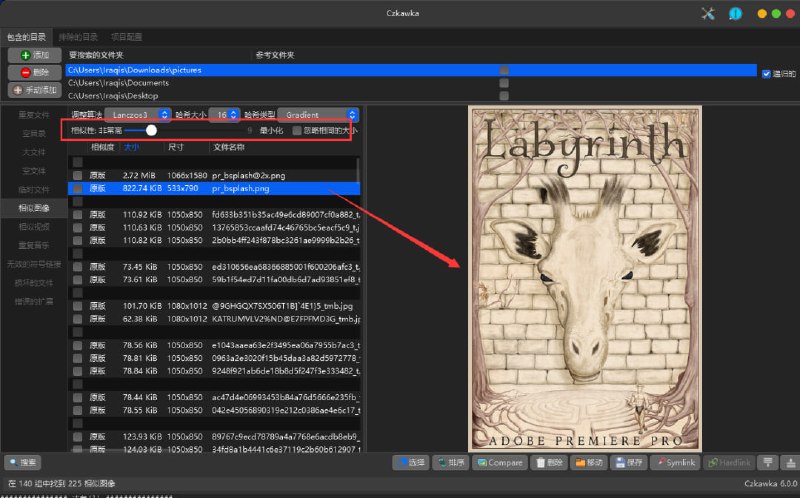
Task: Click the Symlink button
Action: pyautogui.click(x=675, y=463)
